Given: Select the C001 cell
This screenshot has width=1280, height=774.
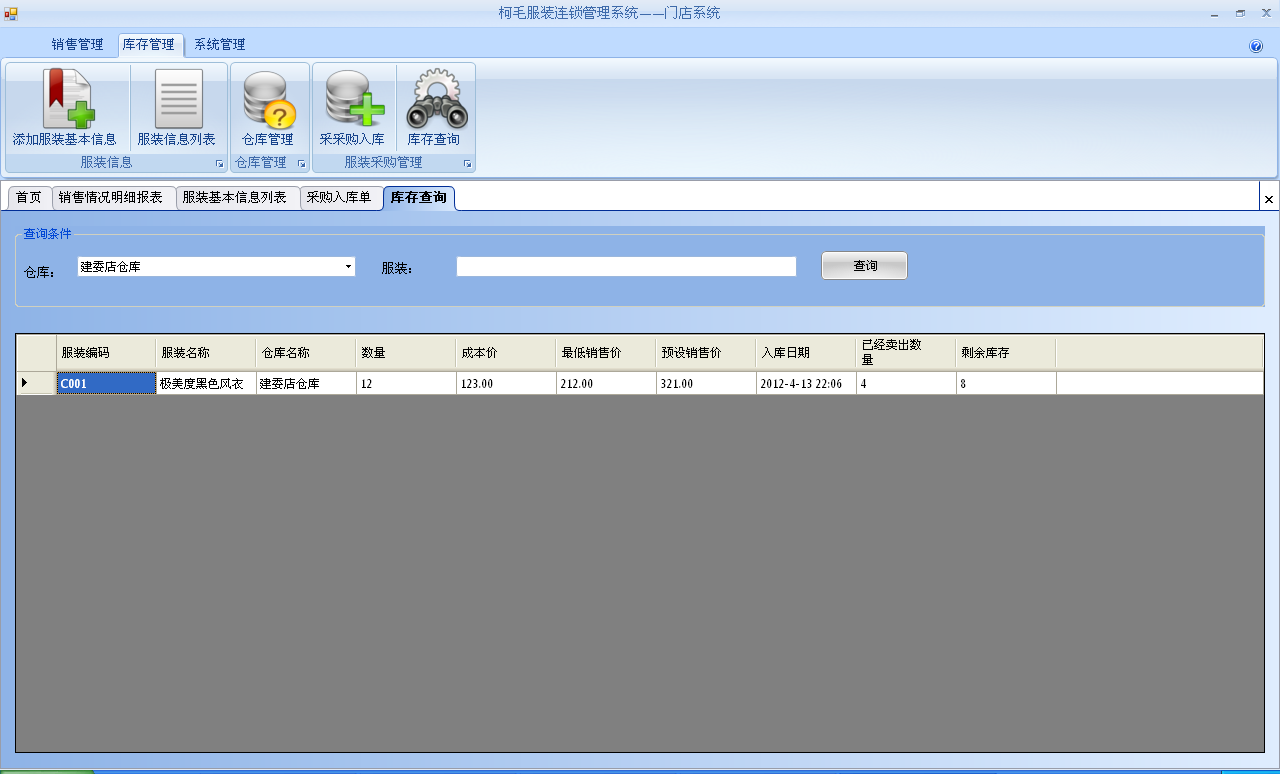Looking at the screenshot, I should click(x=106, y=383).
